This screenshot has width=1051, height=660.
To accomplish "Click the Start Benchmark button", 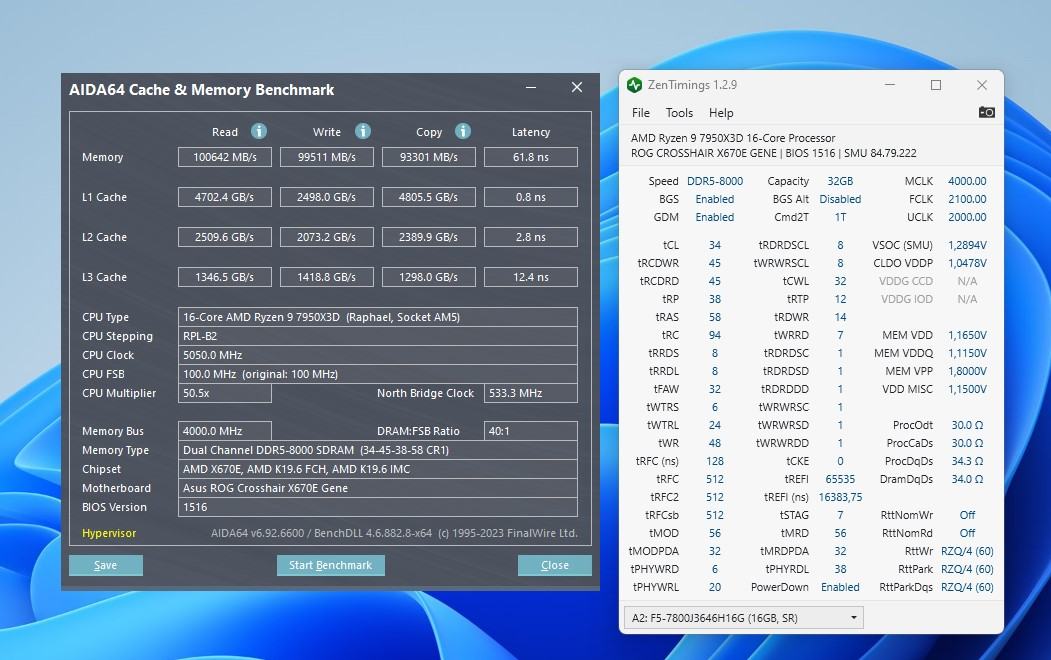I will [330, 565].
